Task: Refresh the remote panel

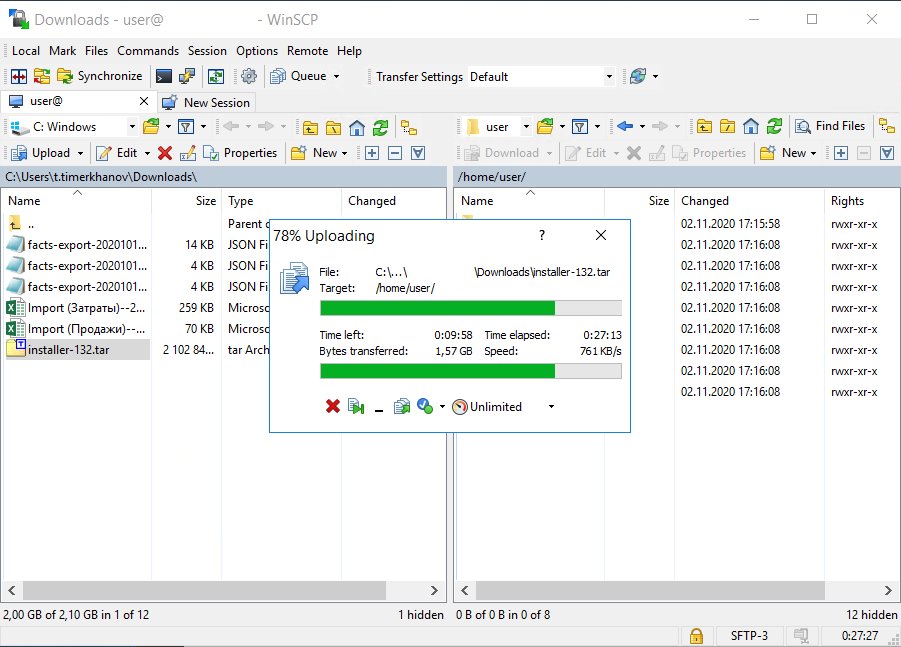Action: tap(774, 126)
